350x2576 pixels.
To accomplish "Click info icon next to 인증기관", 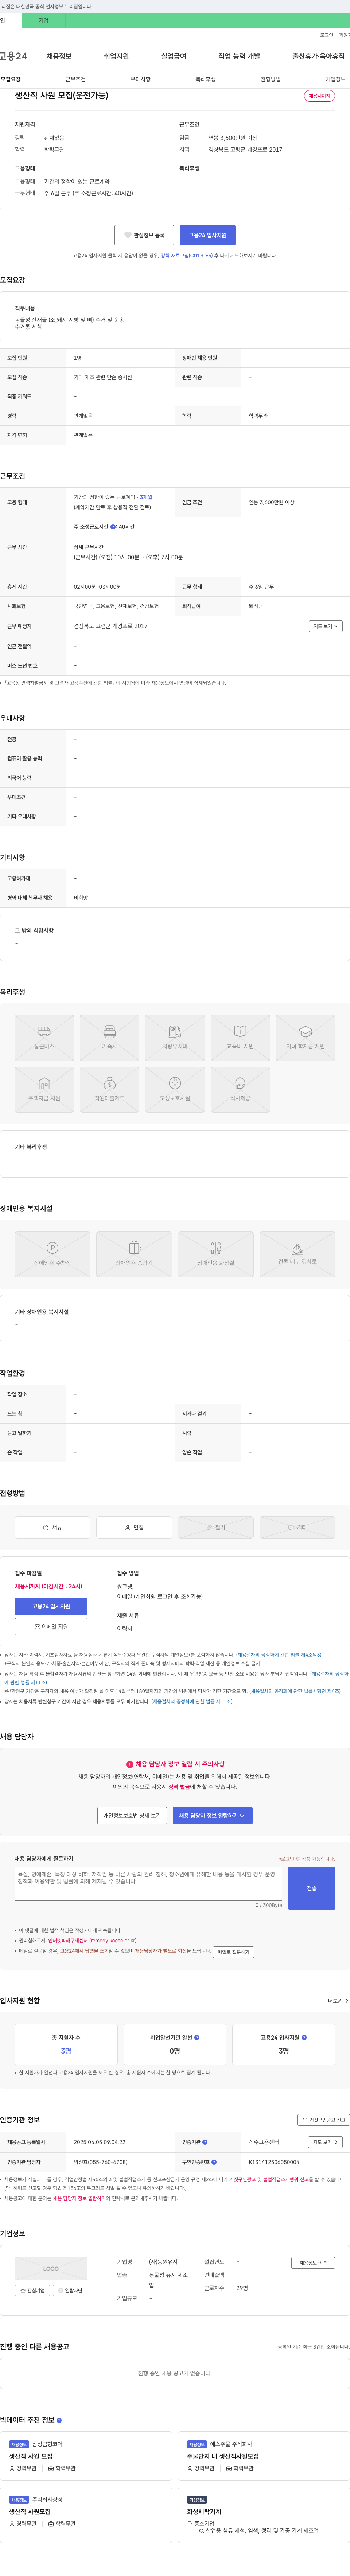I will point(205,2142).
